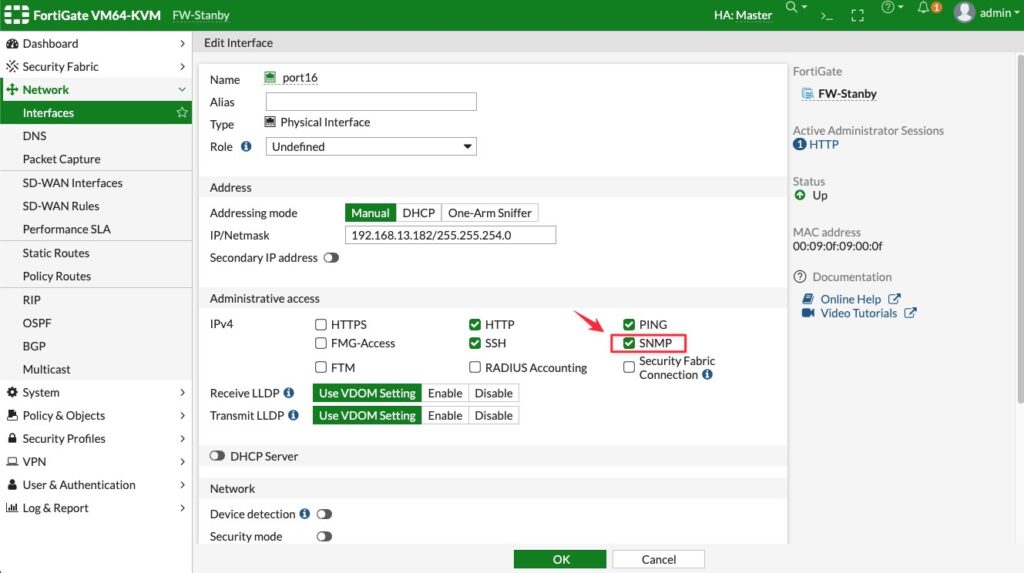Click Disable for Receive LLDP
Image resolution: width=1024 pixels, height=573 pixels.
(x=494, y=393)
